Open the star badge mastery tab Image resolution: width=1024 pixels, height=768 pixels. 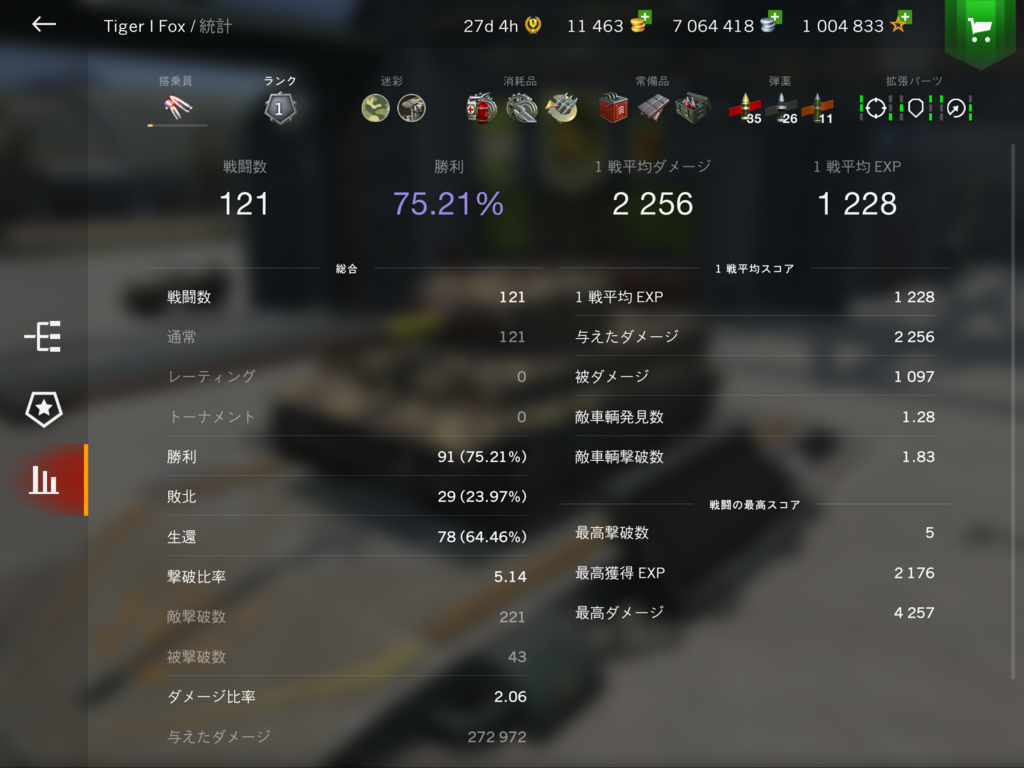click(44, 409)
